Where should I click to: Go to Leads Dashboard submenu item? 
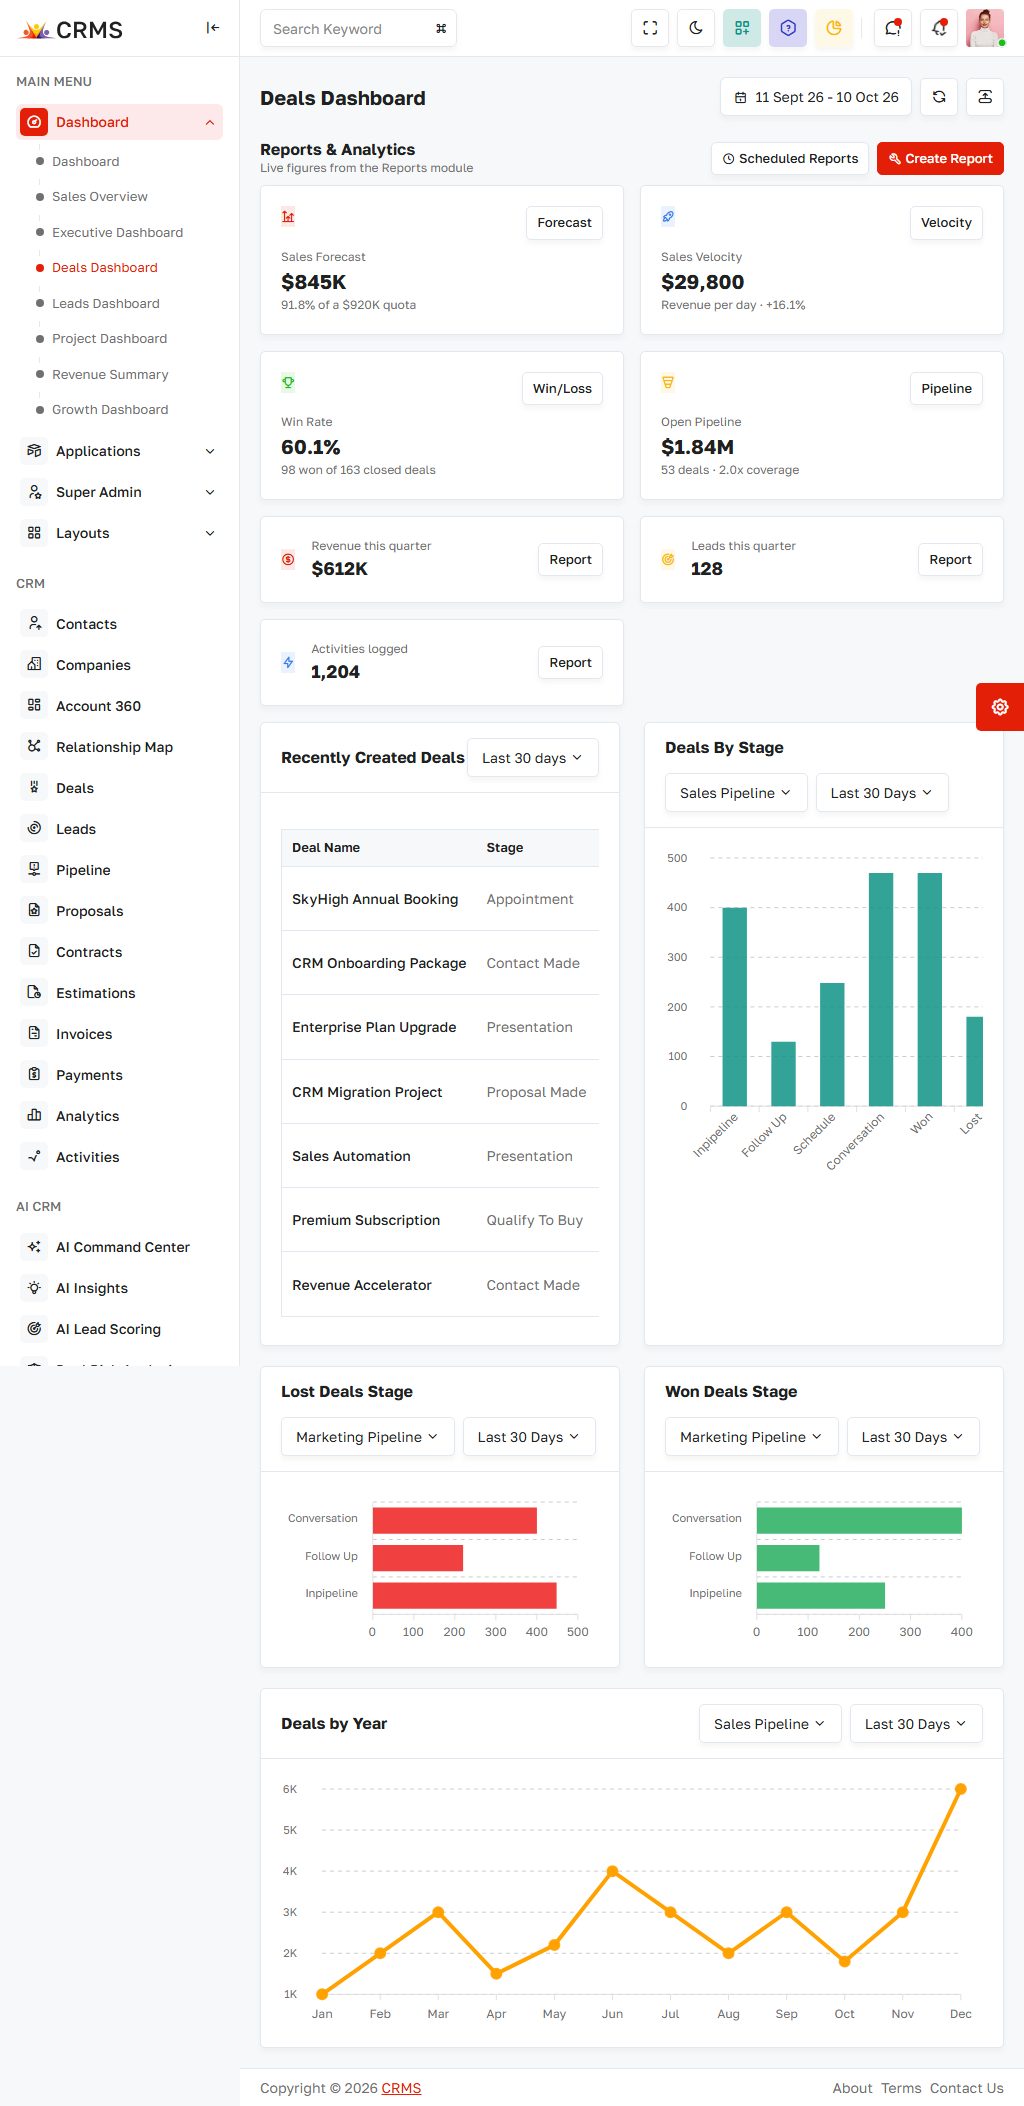click(x=106, y=304)
